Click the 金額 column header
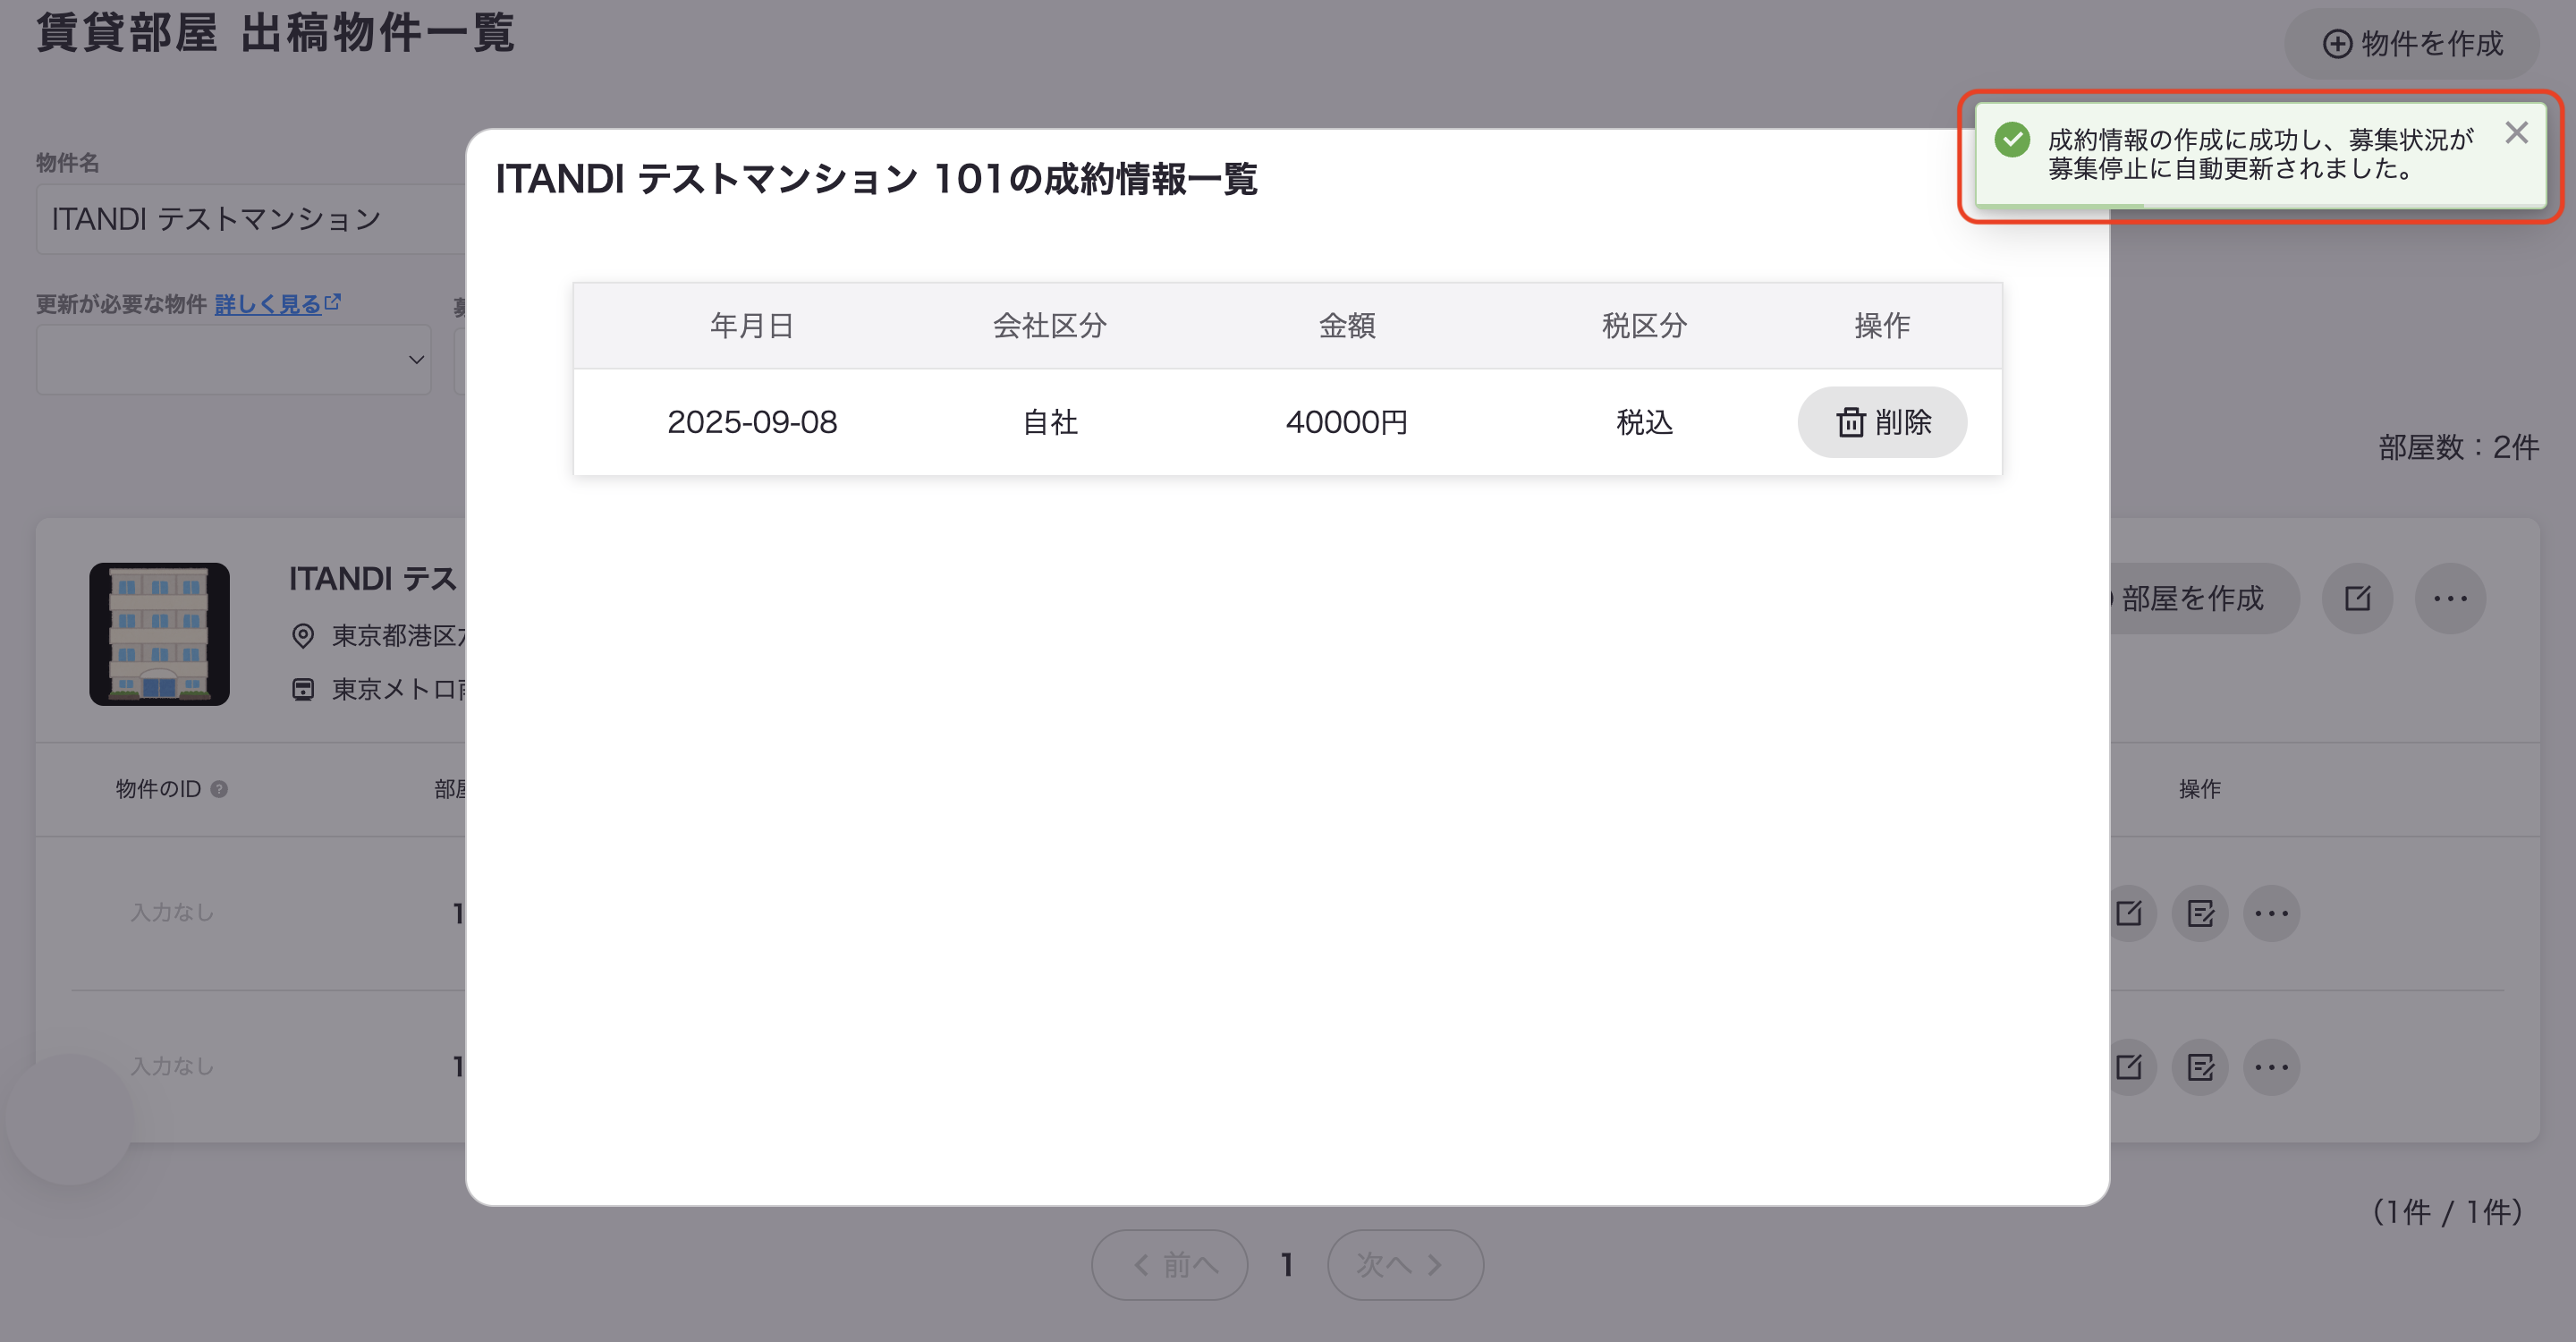Screen dimensions: 2576x1342 (1347, 325)
